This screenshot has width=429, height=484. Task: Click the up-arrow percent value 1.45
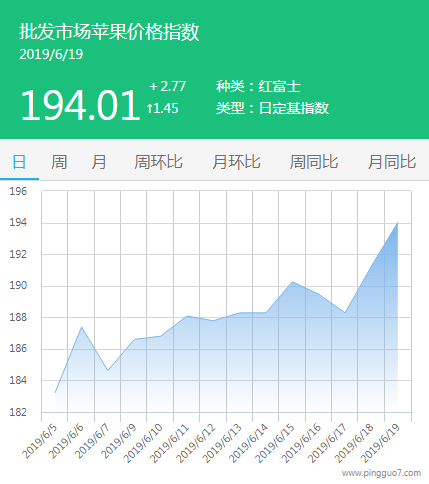coord(163,109)
